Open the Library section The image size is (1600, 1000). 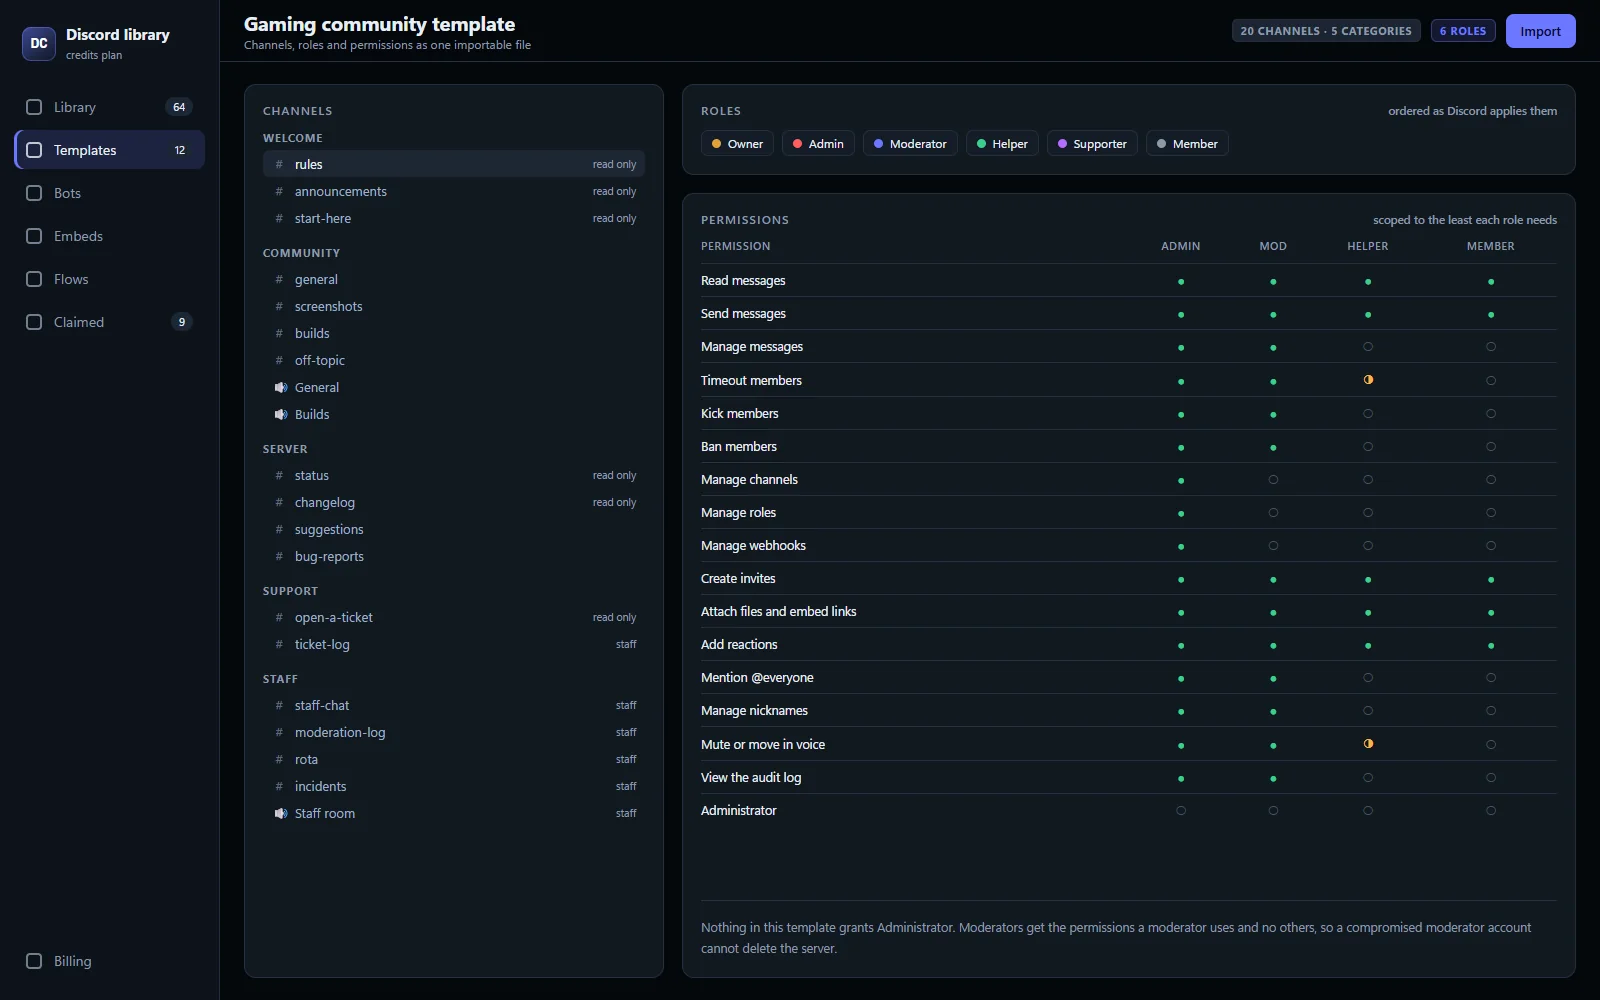coord(109,107)
